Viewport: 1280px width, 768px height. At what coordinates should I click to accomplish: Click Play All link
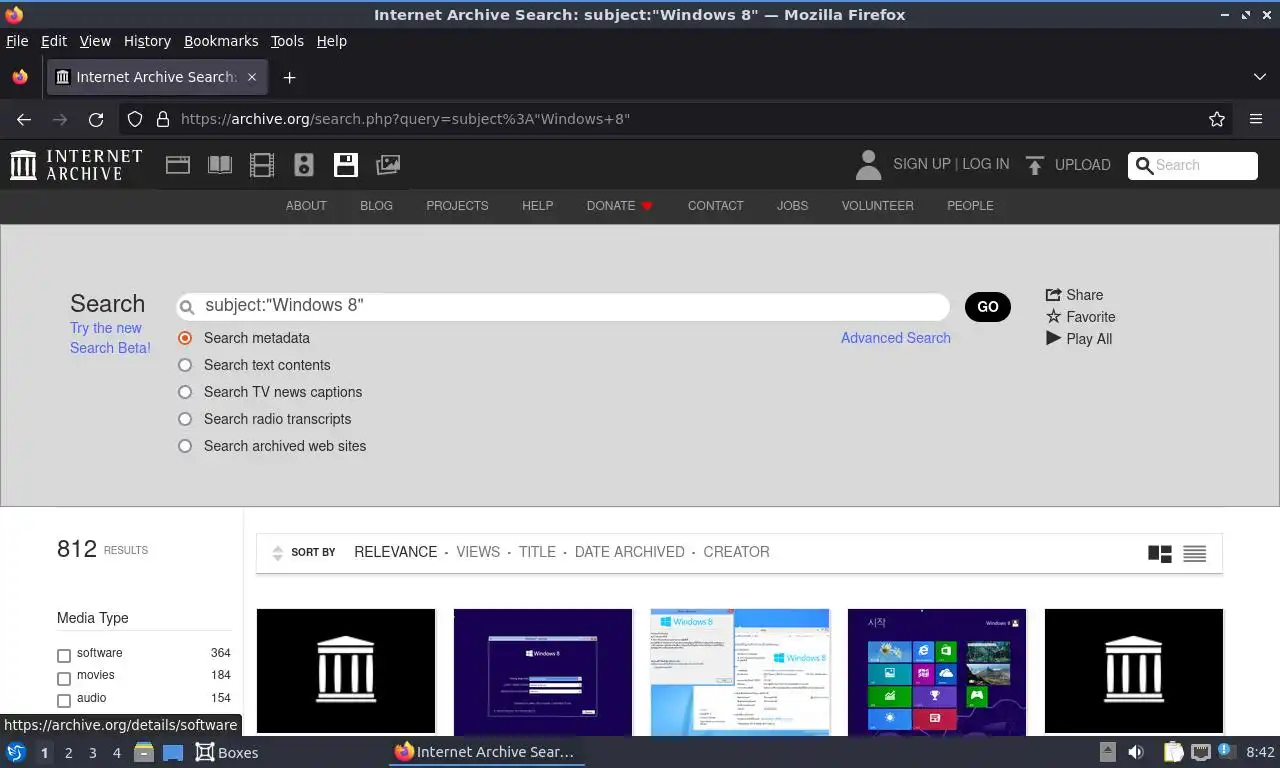pos(1079,339)
